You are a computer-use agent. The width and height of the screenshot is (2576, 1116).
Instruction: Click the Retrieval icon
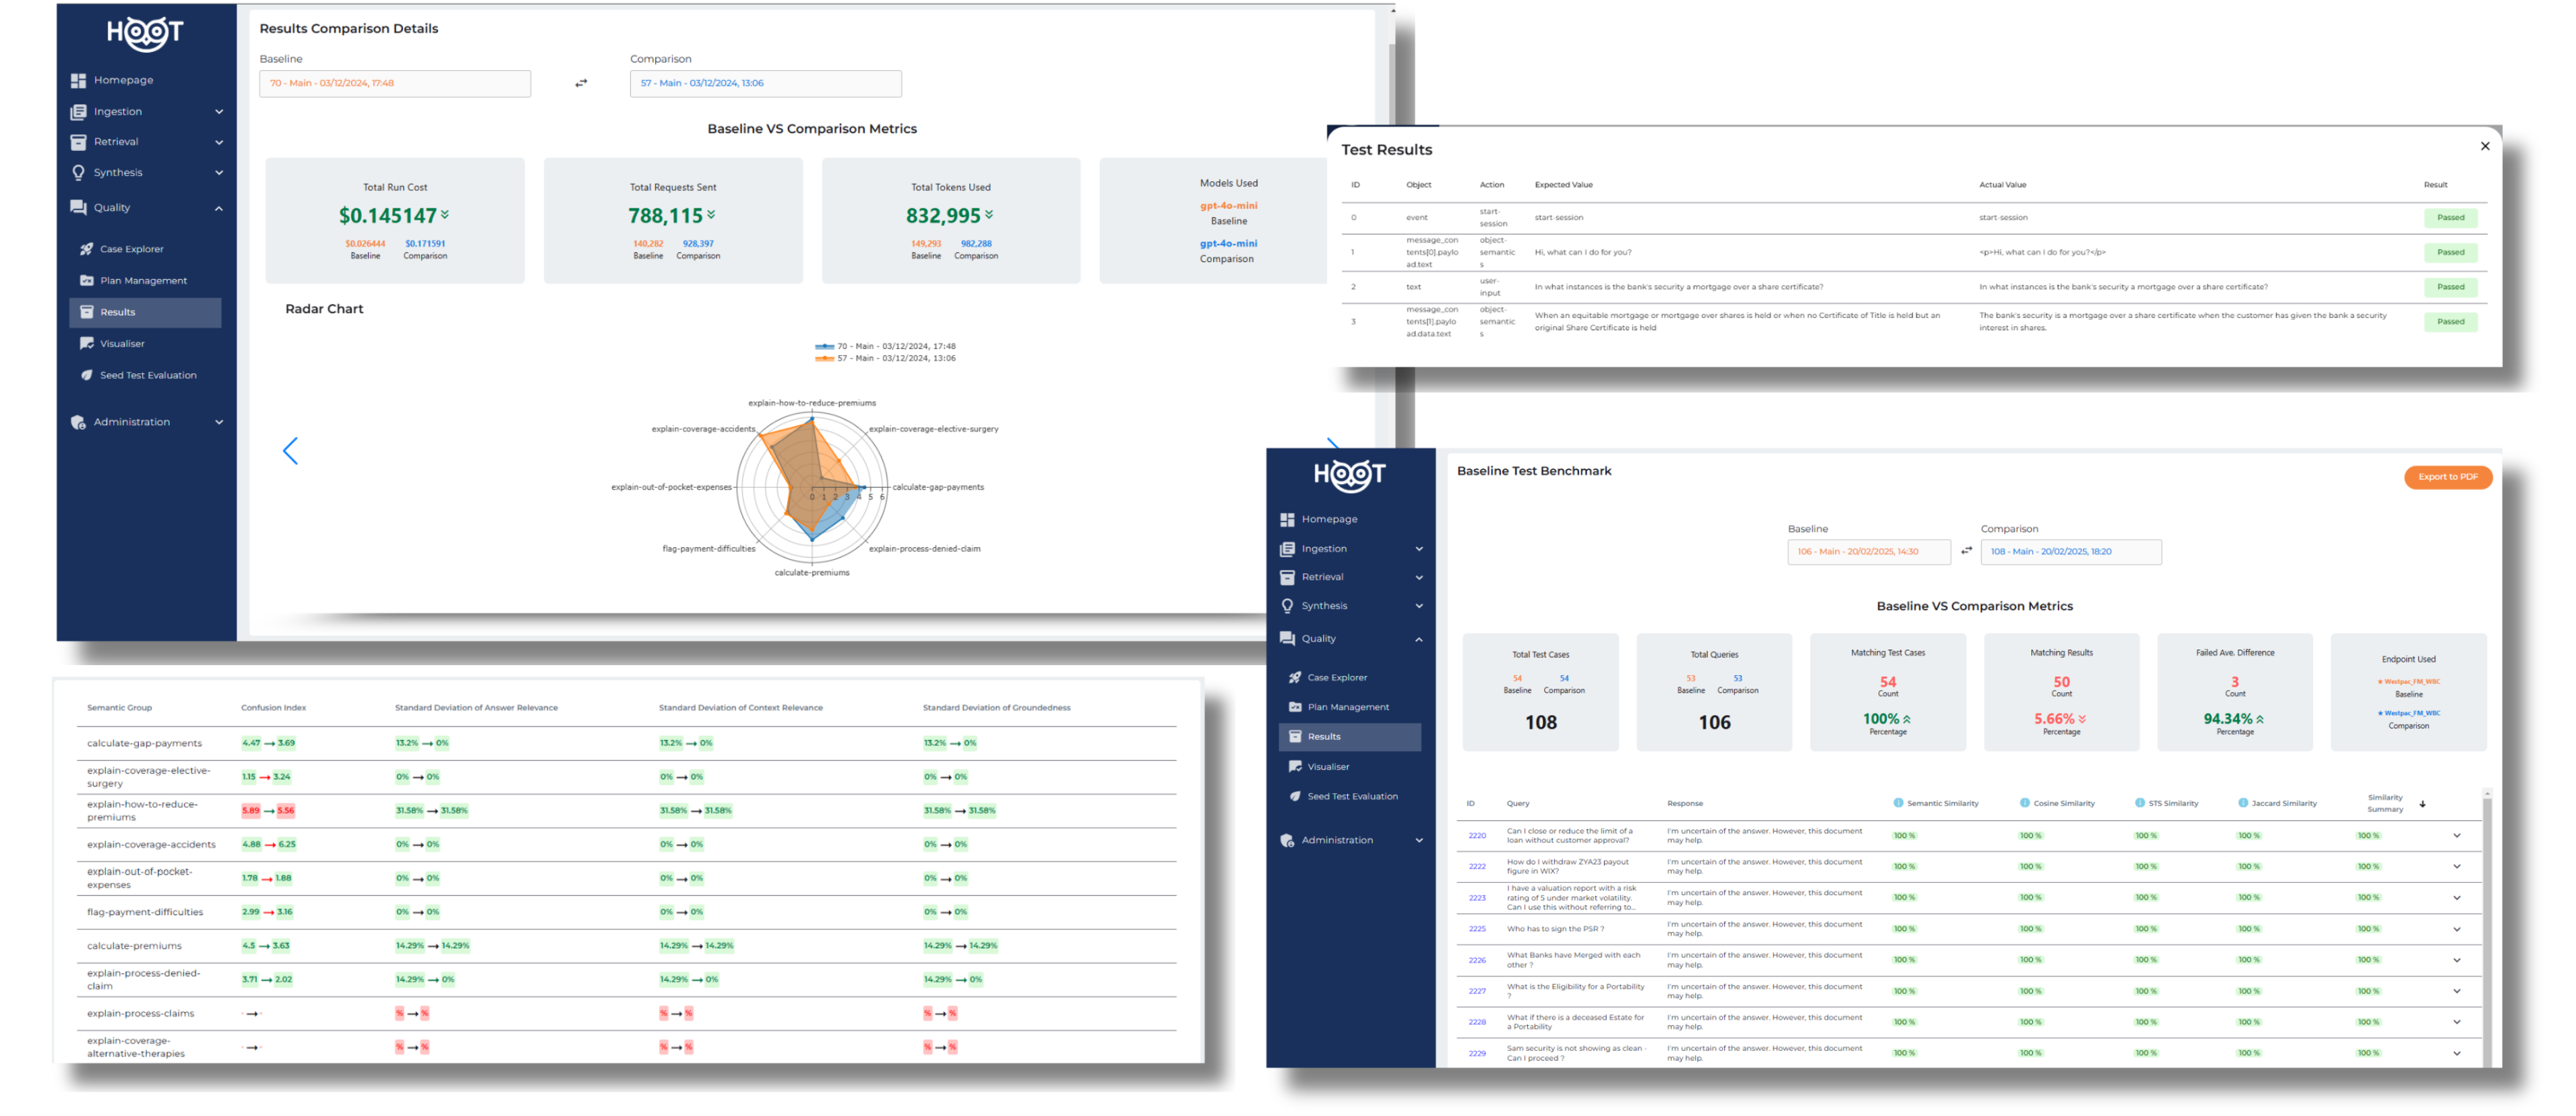pyautogui.click(x=79, y=141)
